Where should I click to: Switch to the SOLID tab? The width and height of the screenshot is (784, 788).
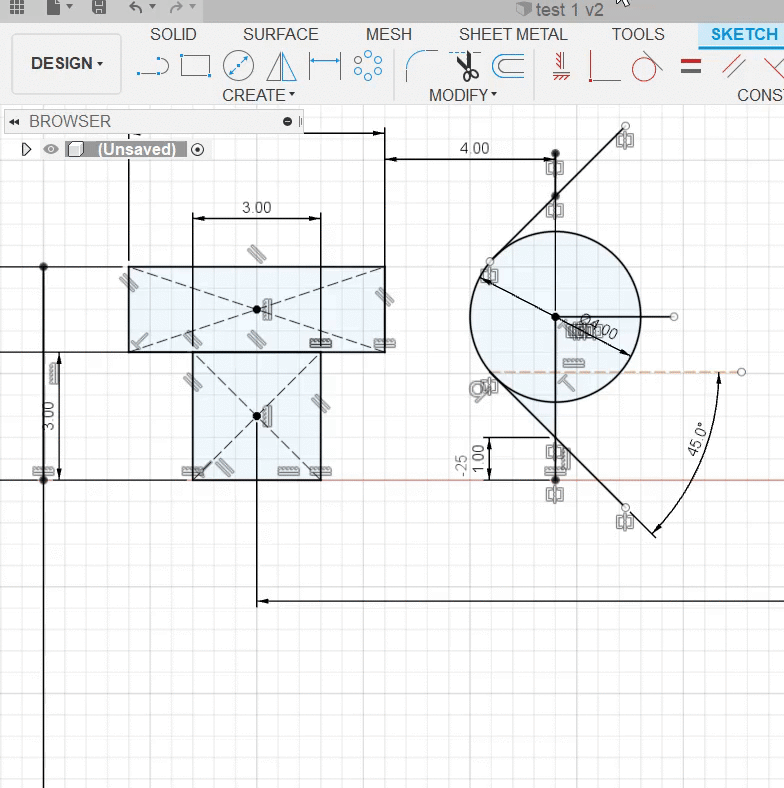pyautogui.click(x=173, y=34)
